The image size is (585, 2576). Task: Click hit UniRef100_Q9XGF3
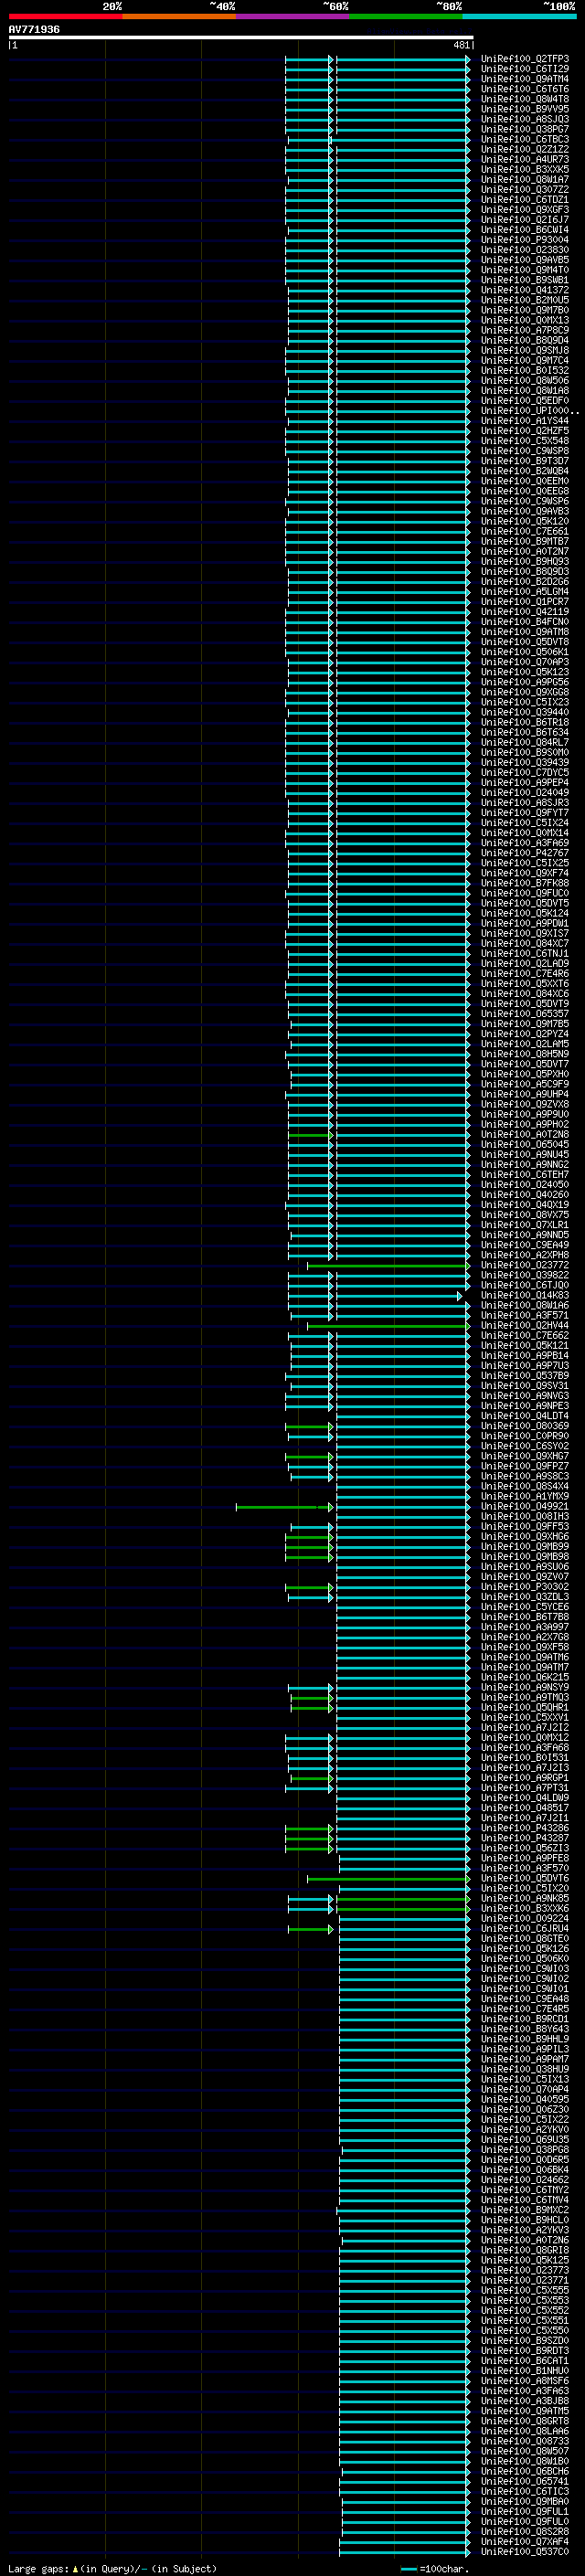coord(524,210)
